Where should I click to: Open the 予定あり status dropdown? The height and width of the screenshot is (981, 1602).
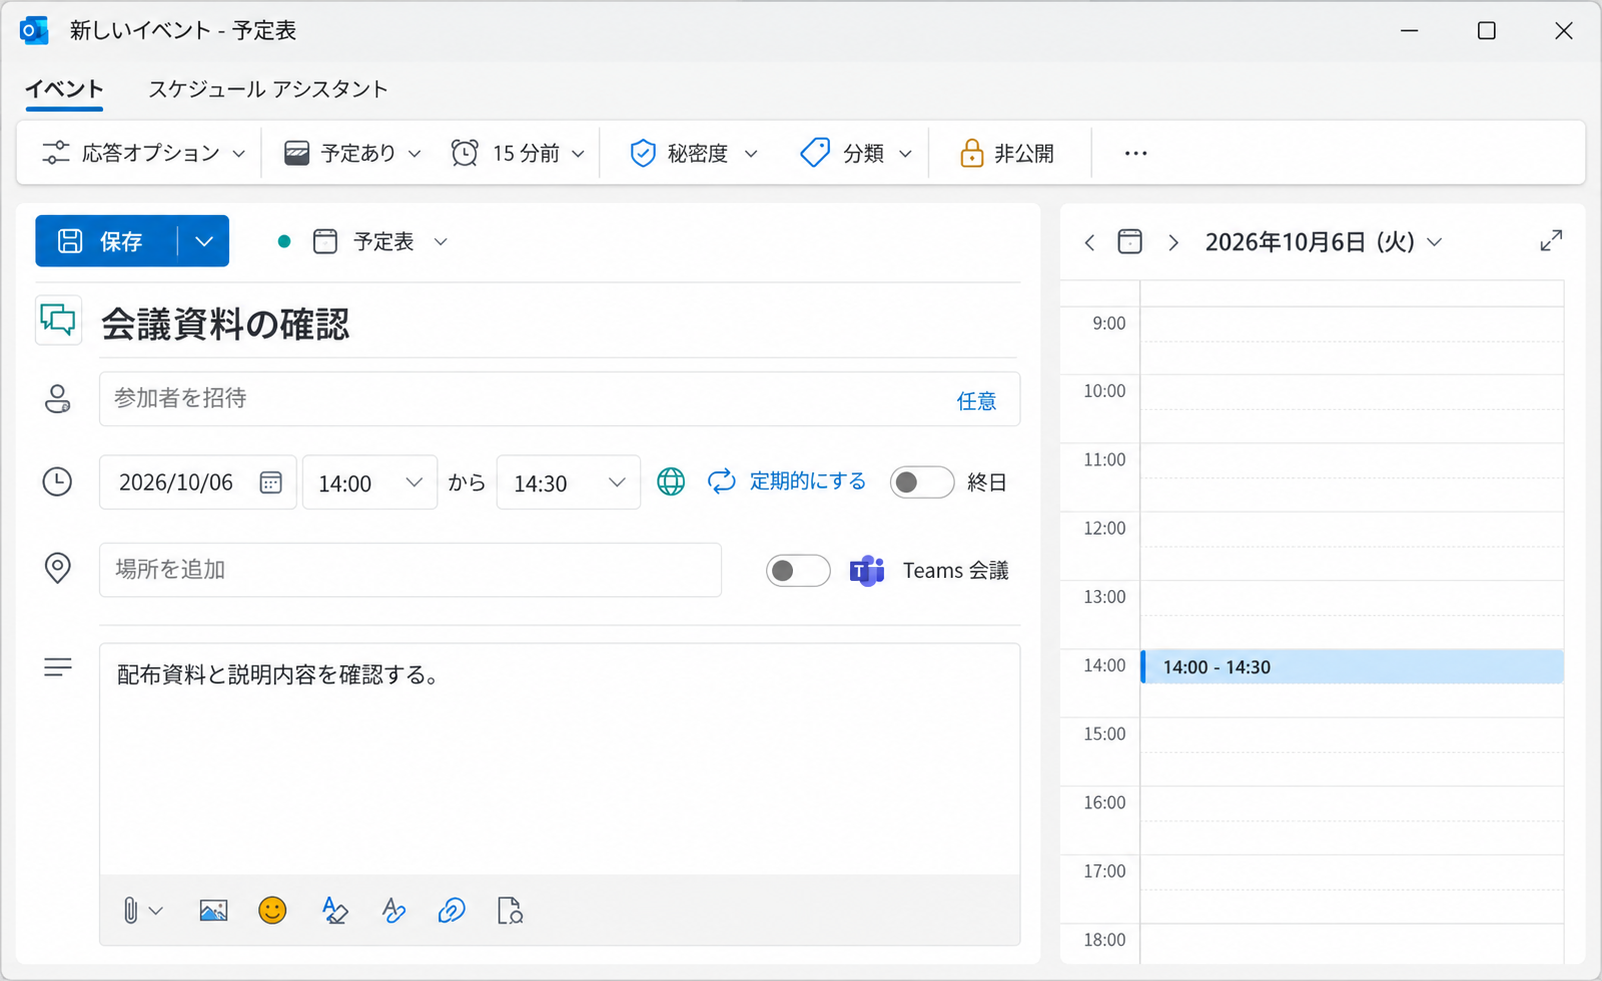pyautogui.click(x=353, y=153)
